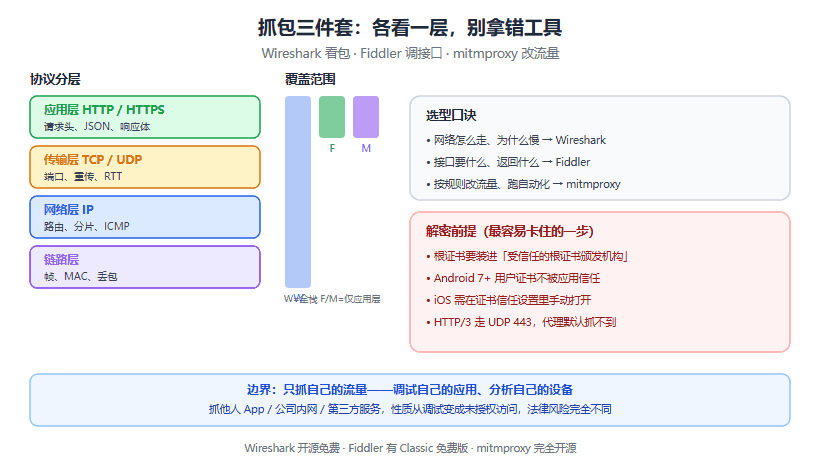Click the 解密前提 heading
The height and width of the screenshot is (470, 820).
pyautogui.click(x=510, y=231)
